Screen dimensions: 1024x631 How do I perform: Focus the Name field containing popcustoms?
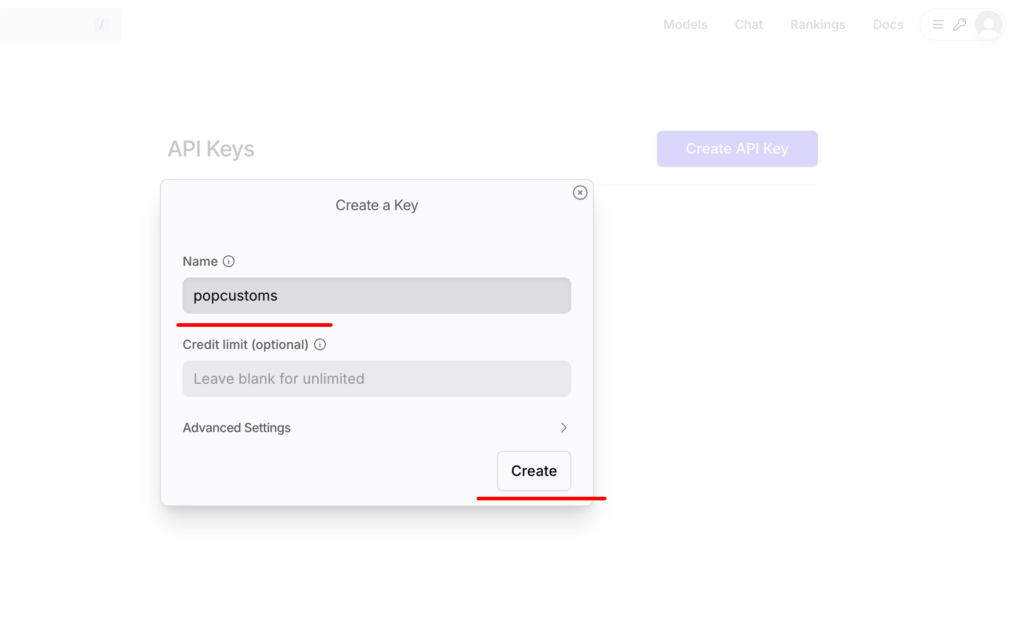(x=376, y=296)
